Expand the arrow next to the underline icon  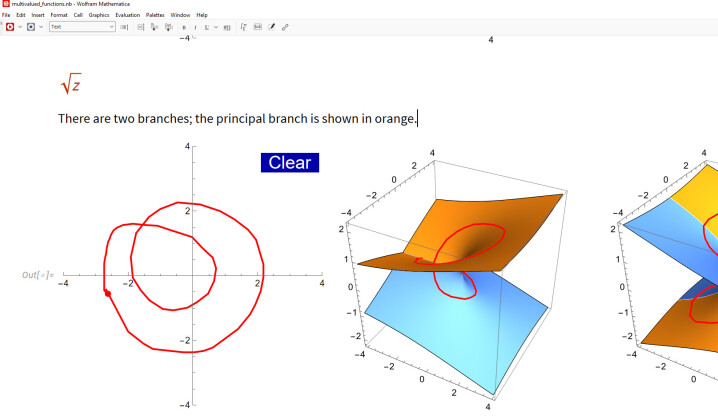tap(216, 26)
